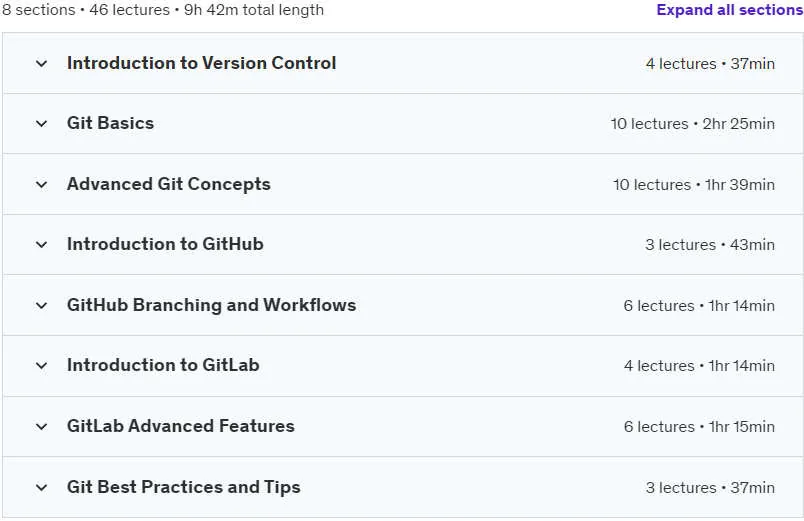The image size is (804, 521).
Task: Select the Introduction to GitHub title
Action: click(x=165, y=244)
